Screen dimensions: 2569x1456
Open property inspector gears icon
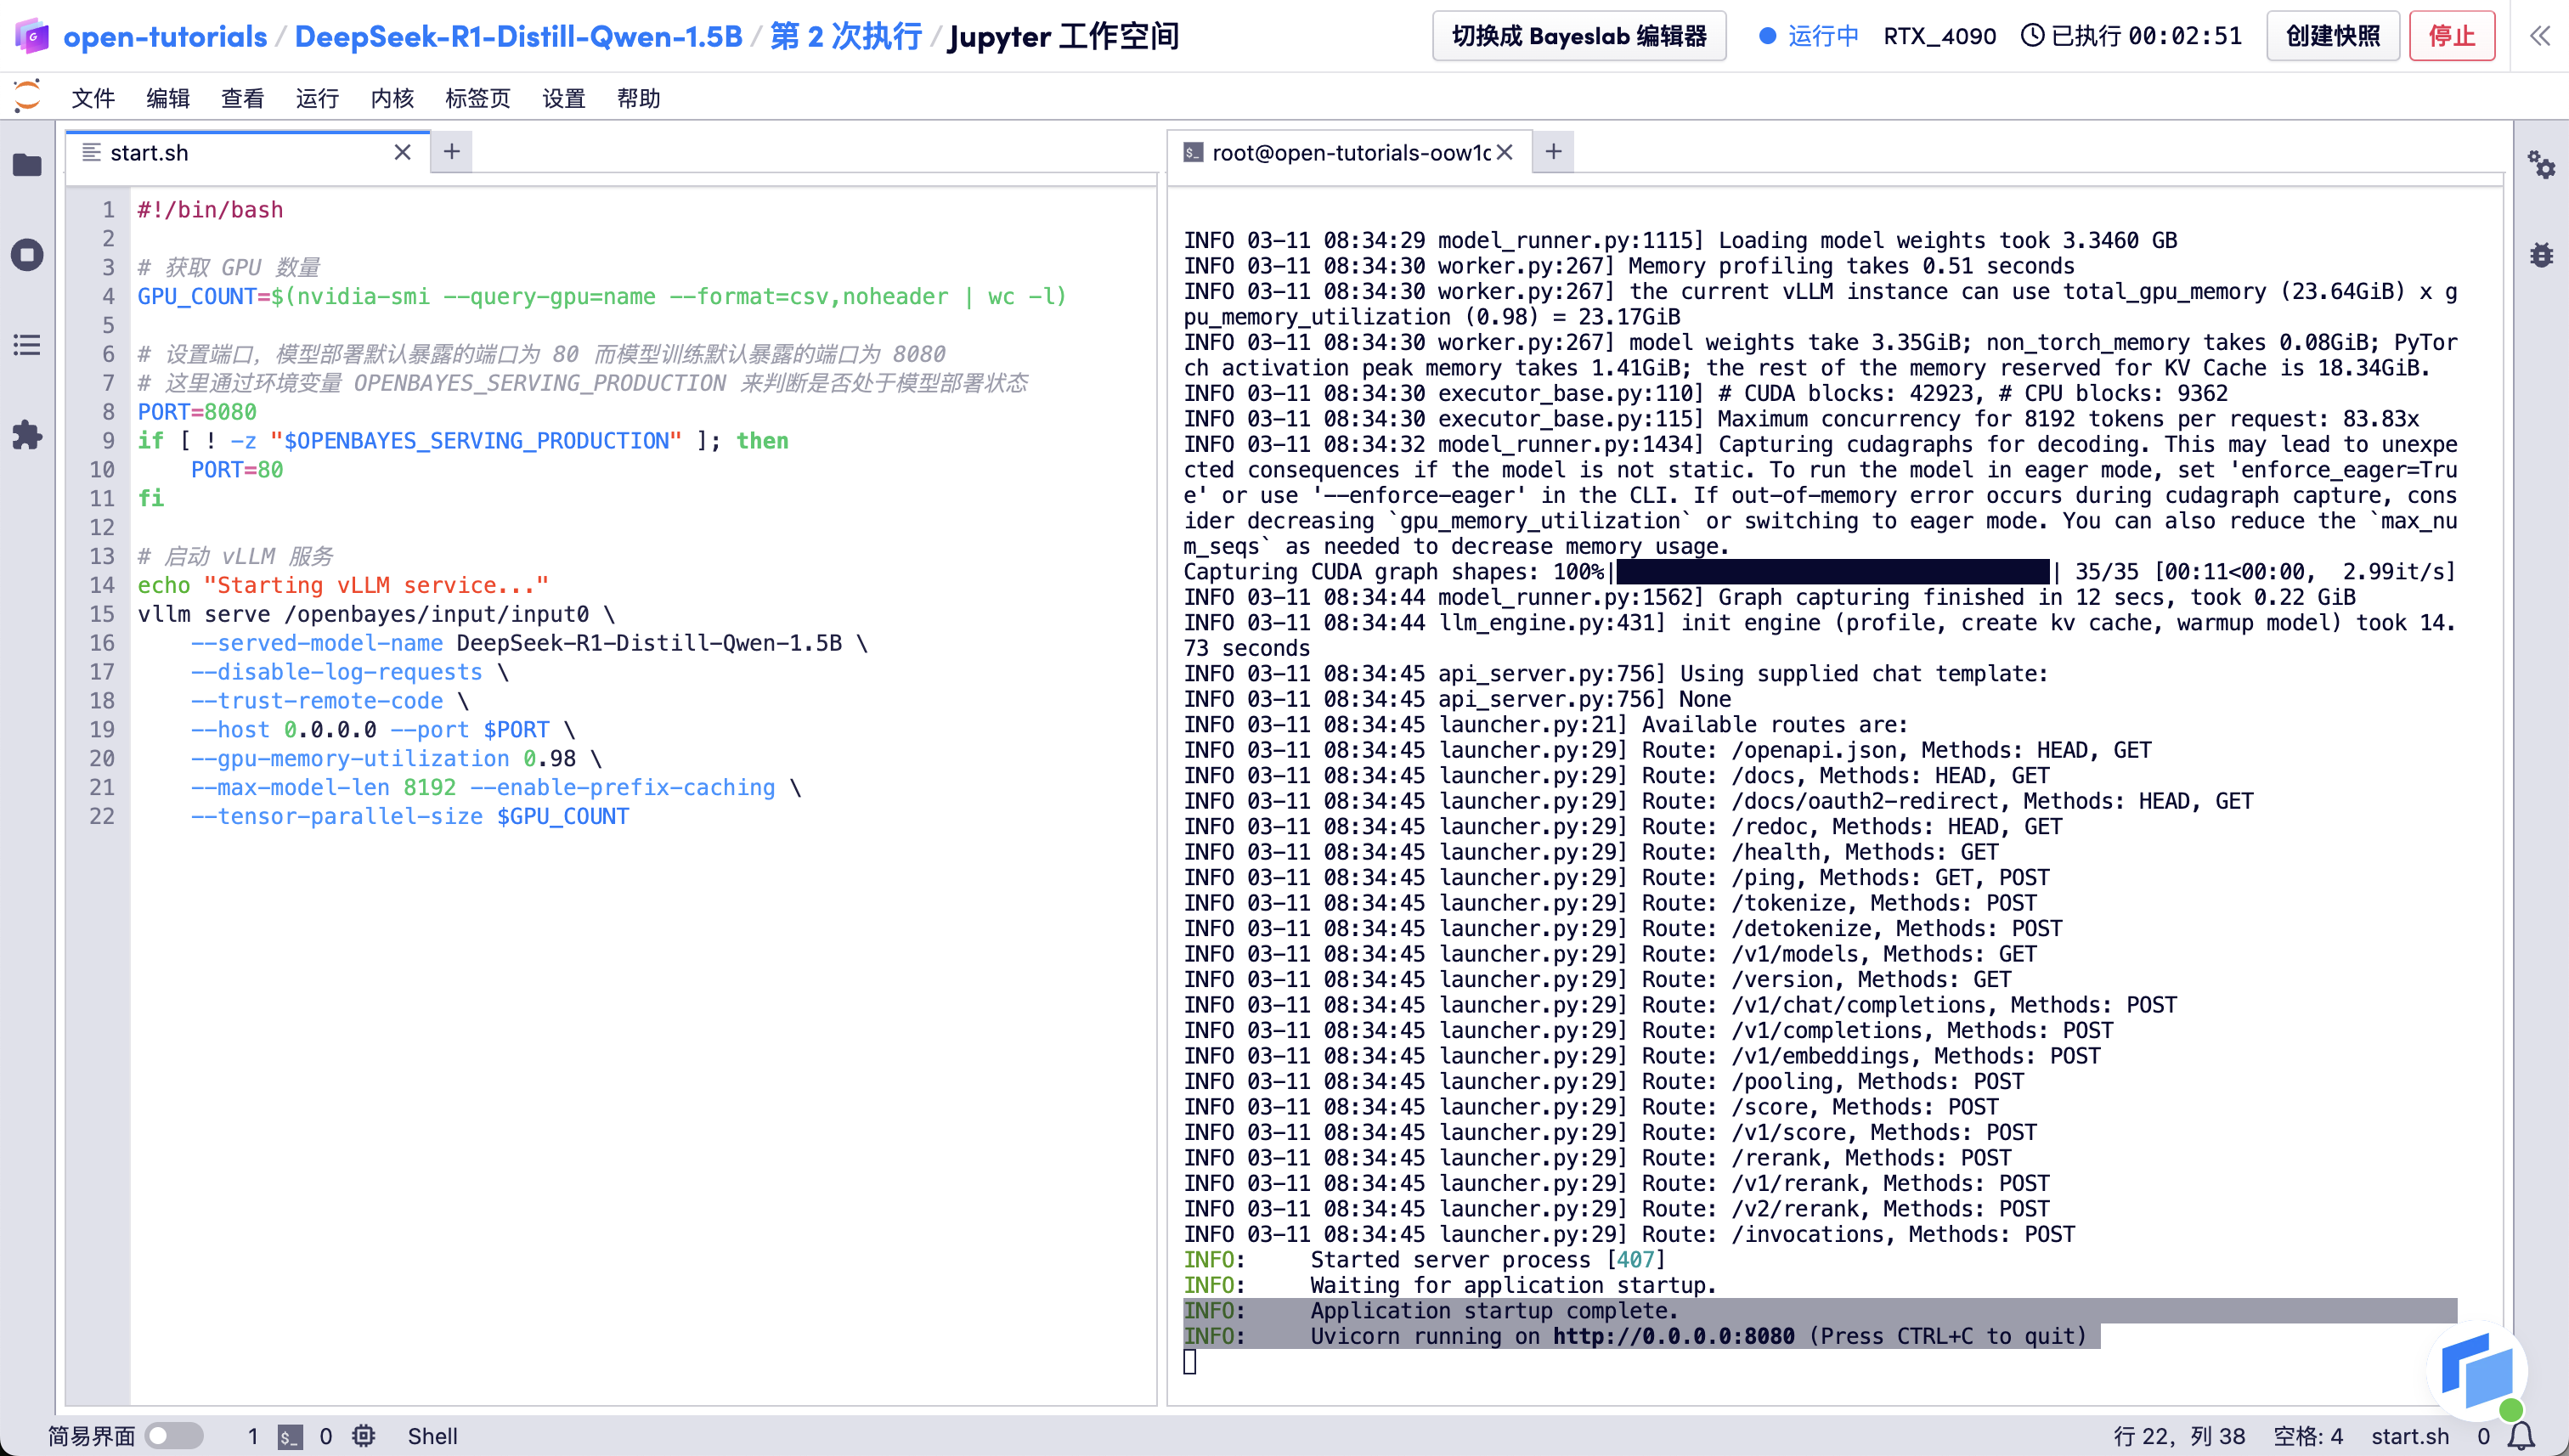click(x=2541, y=165)
